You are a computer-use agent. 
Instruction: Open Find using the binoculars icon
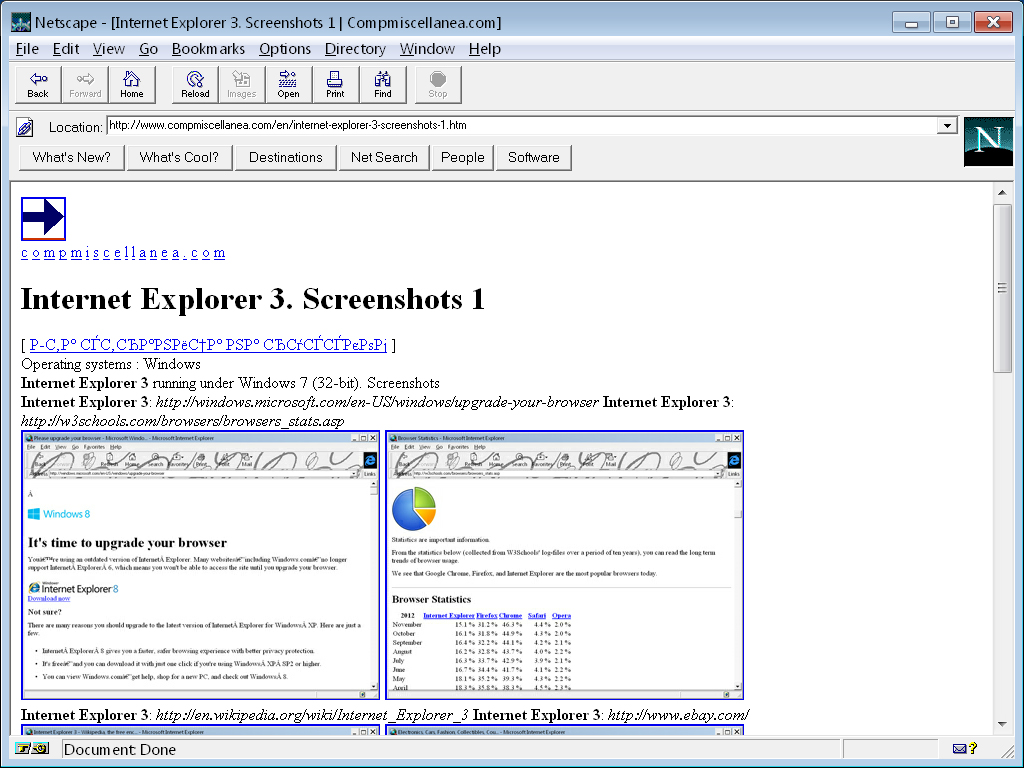coord(383,84)
